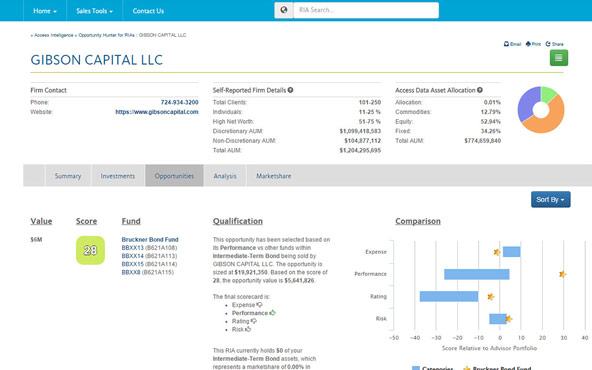Click the Email icon link
592x370 pixels.
pos(512,44)
